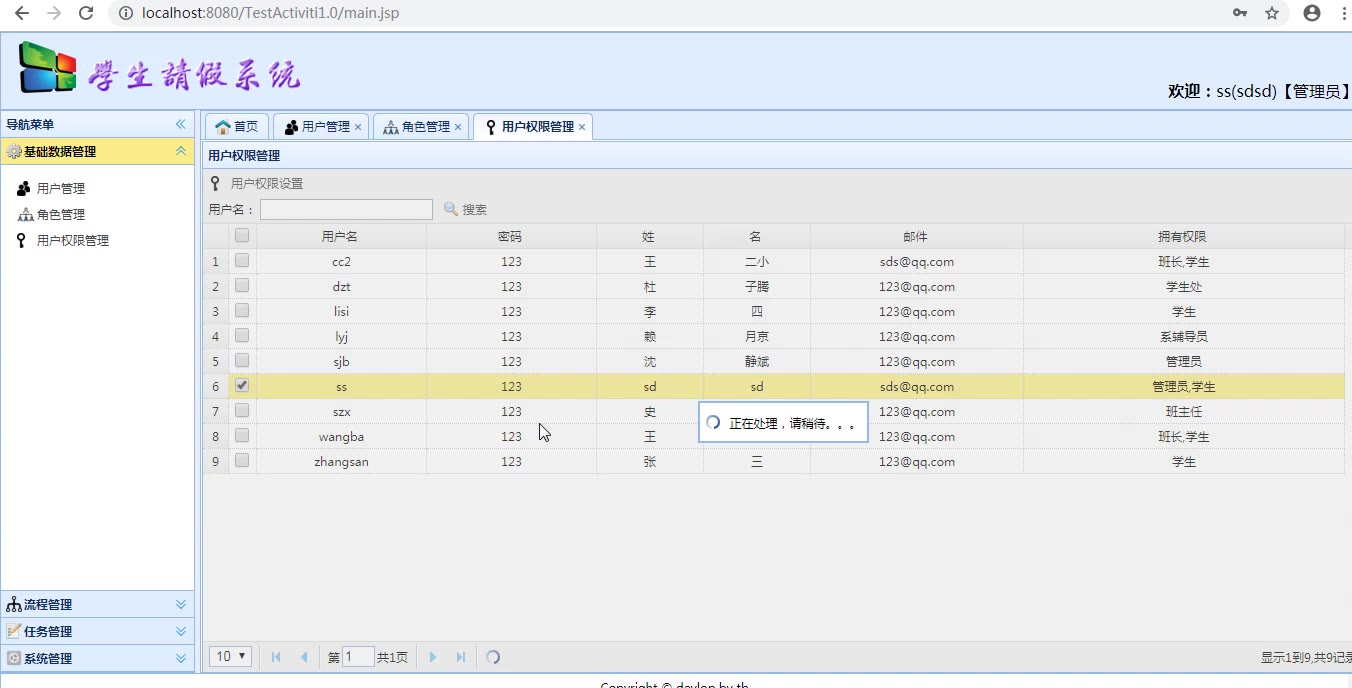
Task: Open 角色管理 in the sidebar tree
Action: coord(60,214)
